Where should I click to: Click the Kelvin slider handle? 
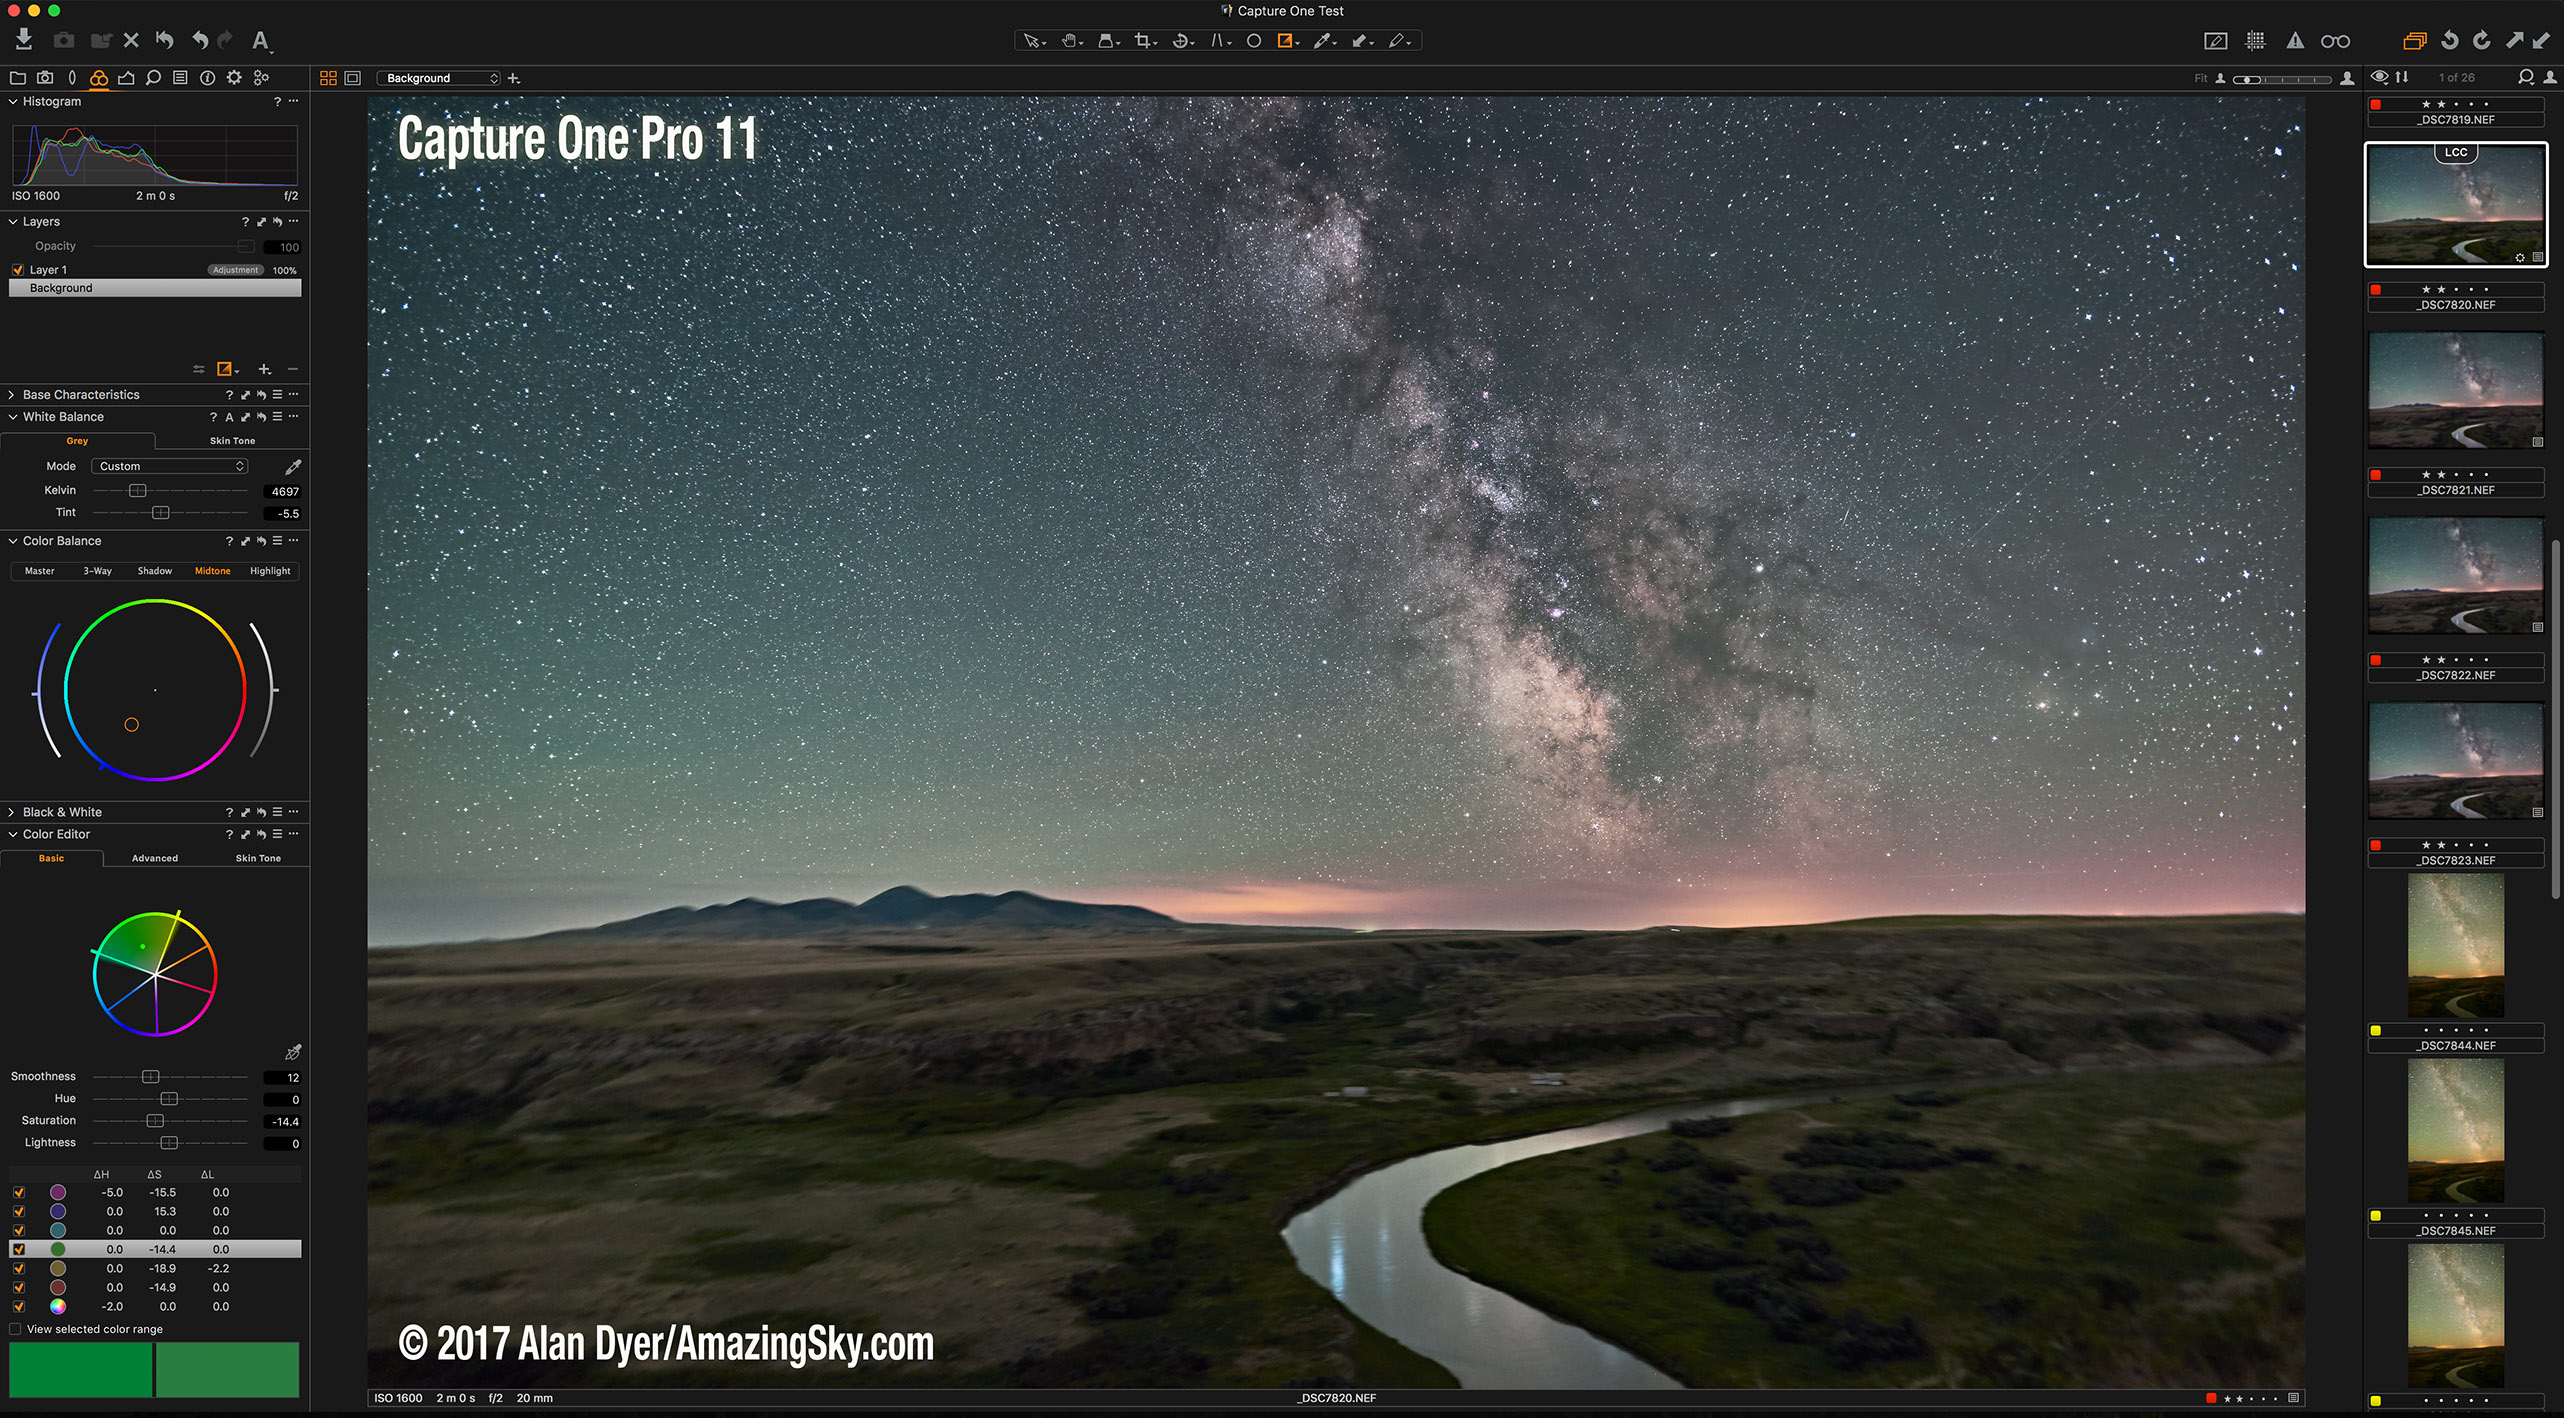[x=138, y=491]
